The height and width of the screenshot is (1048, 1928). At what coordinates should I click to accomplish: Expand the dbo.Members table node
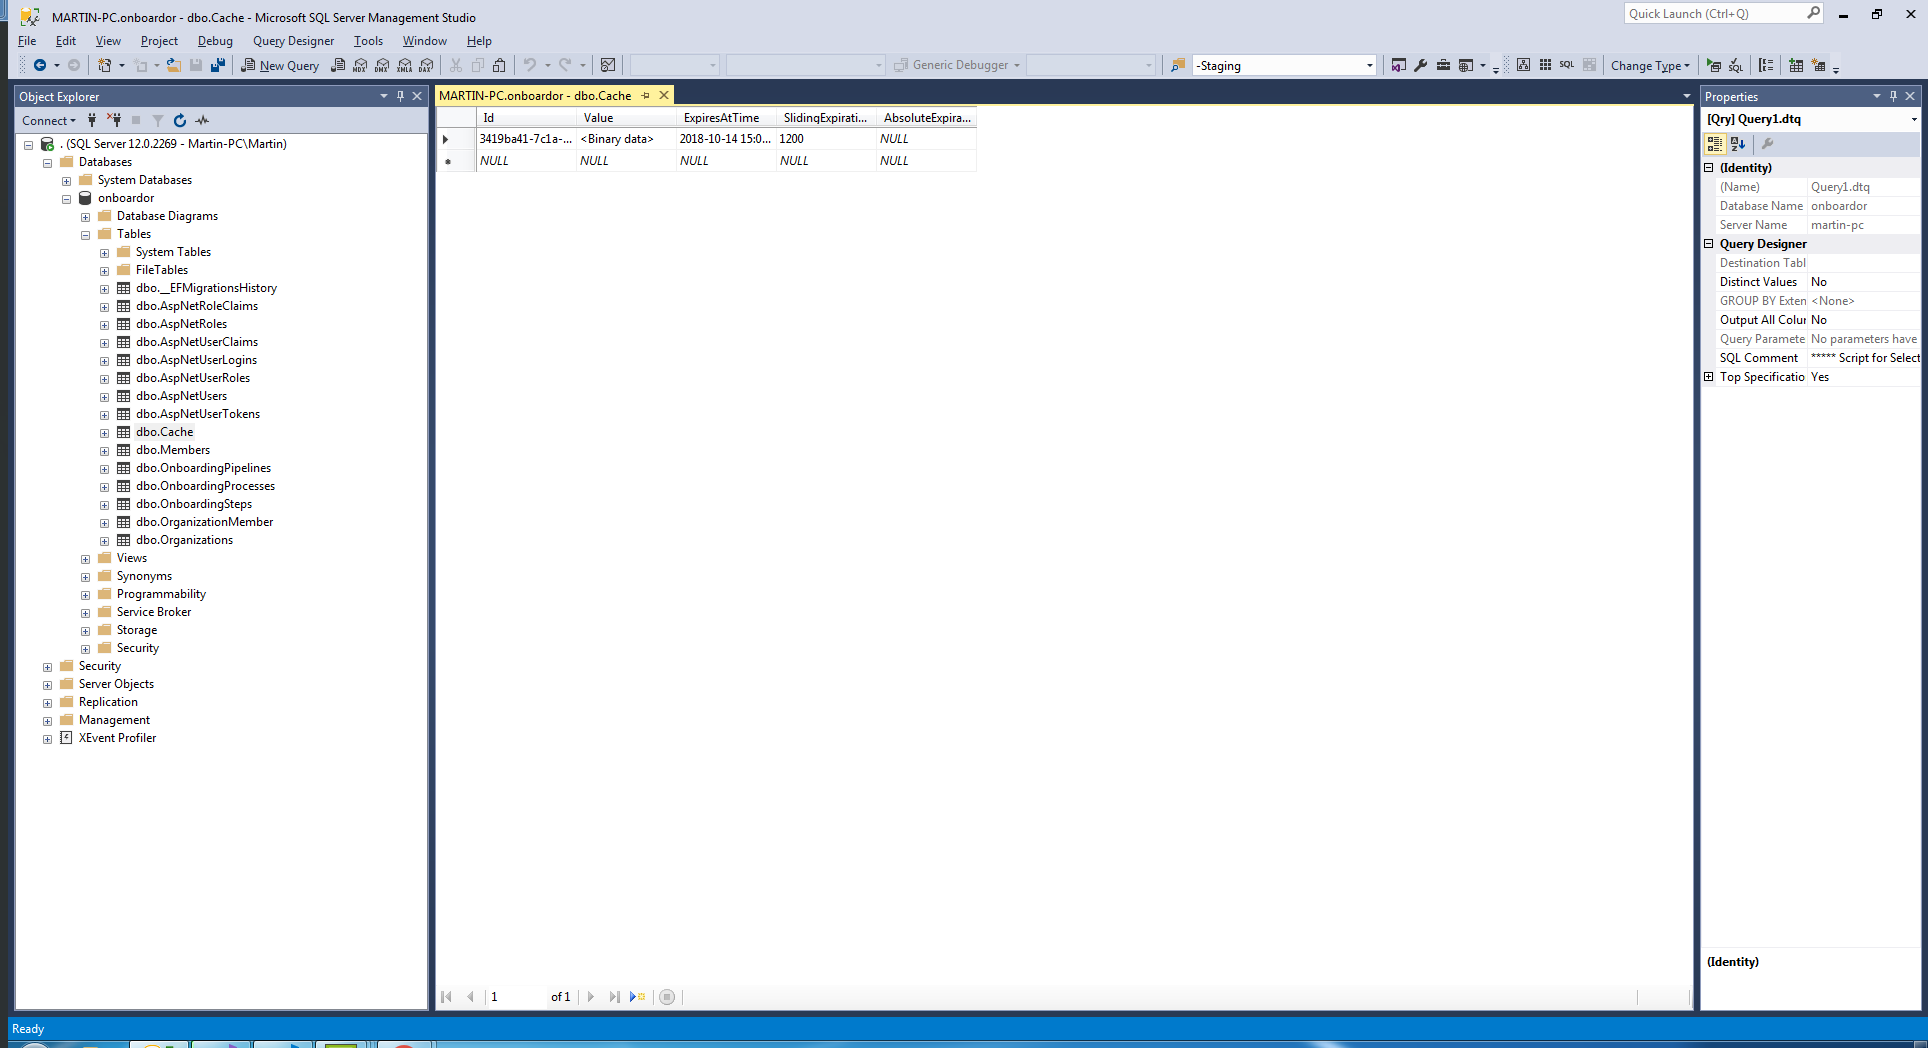point(105,450)
